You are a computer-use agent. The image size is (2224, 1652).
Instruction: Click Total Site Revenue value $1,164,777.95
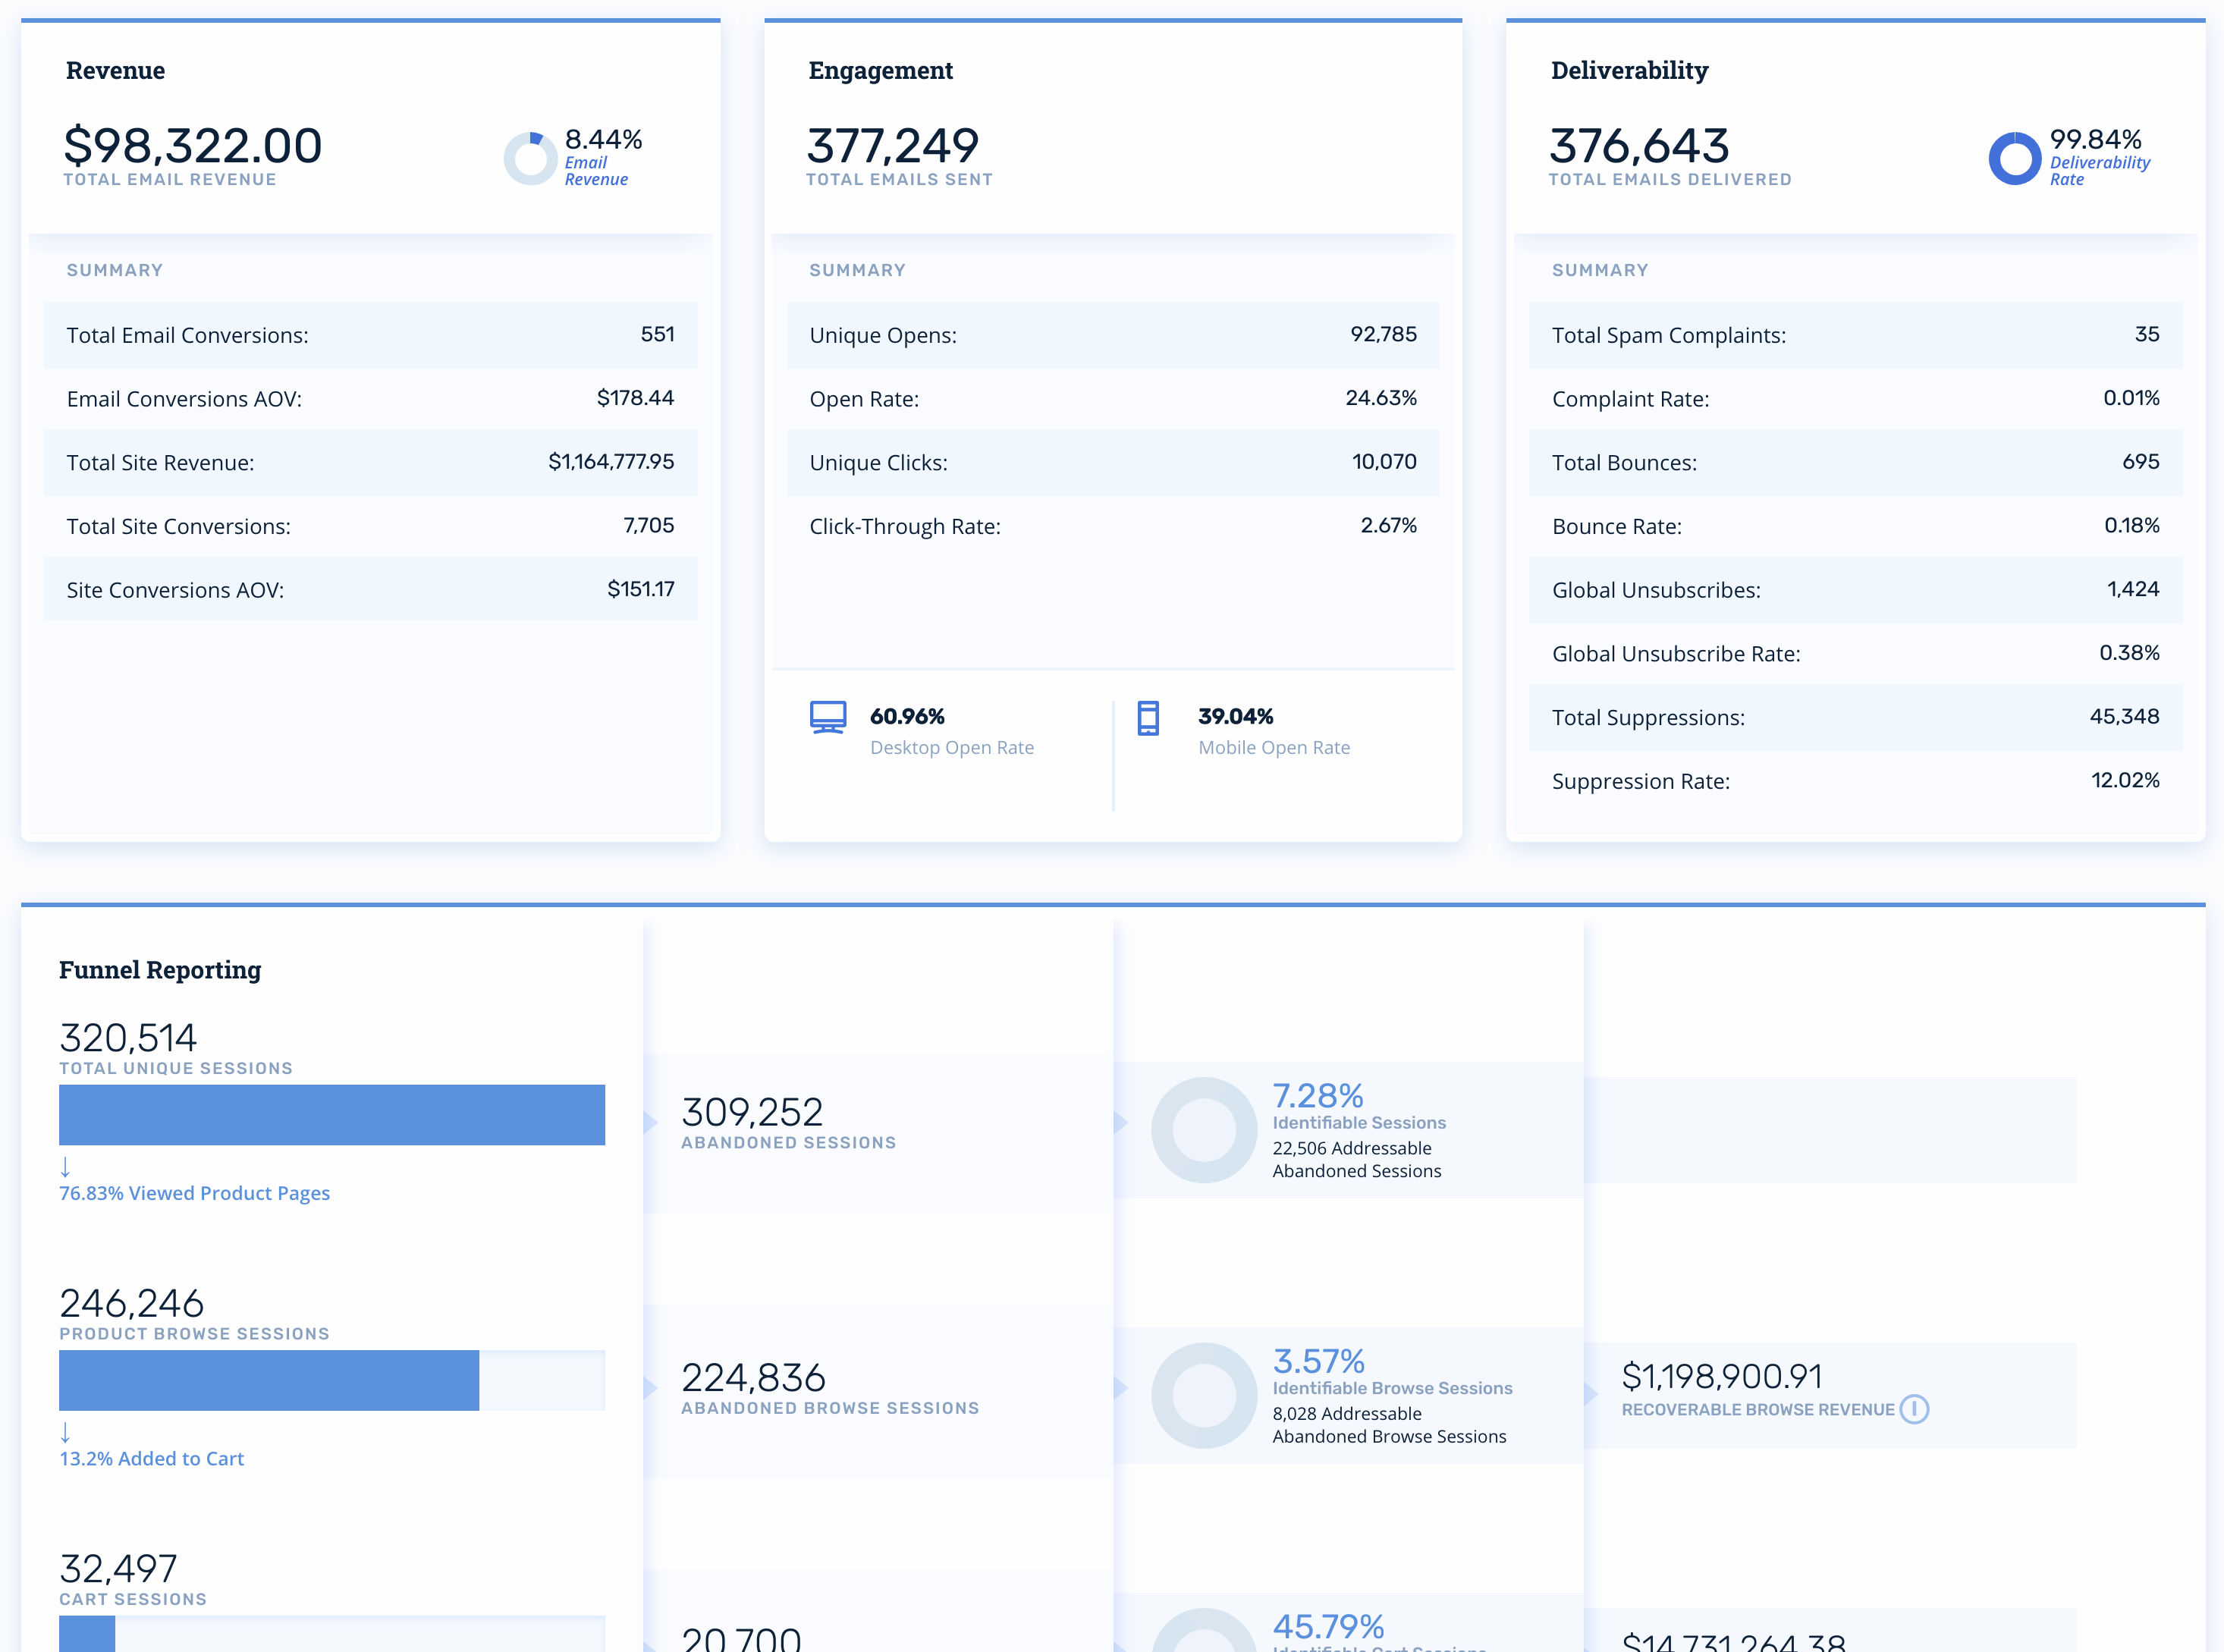[611, 462]
